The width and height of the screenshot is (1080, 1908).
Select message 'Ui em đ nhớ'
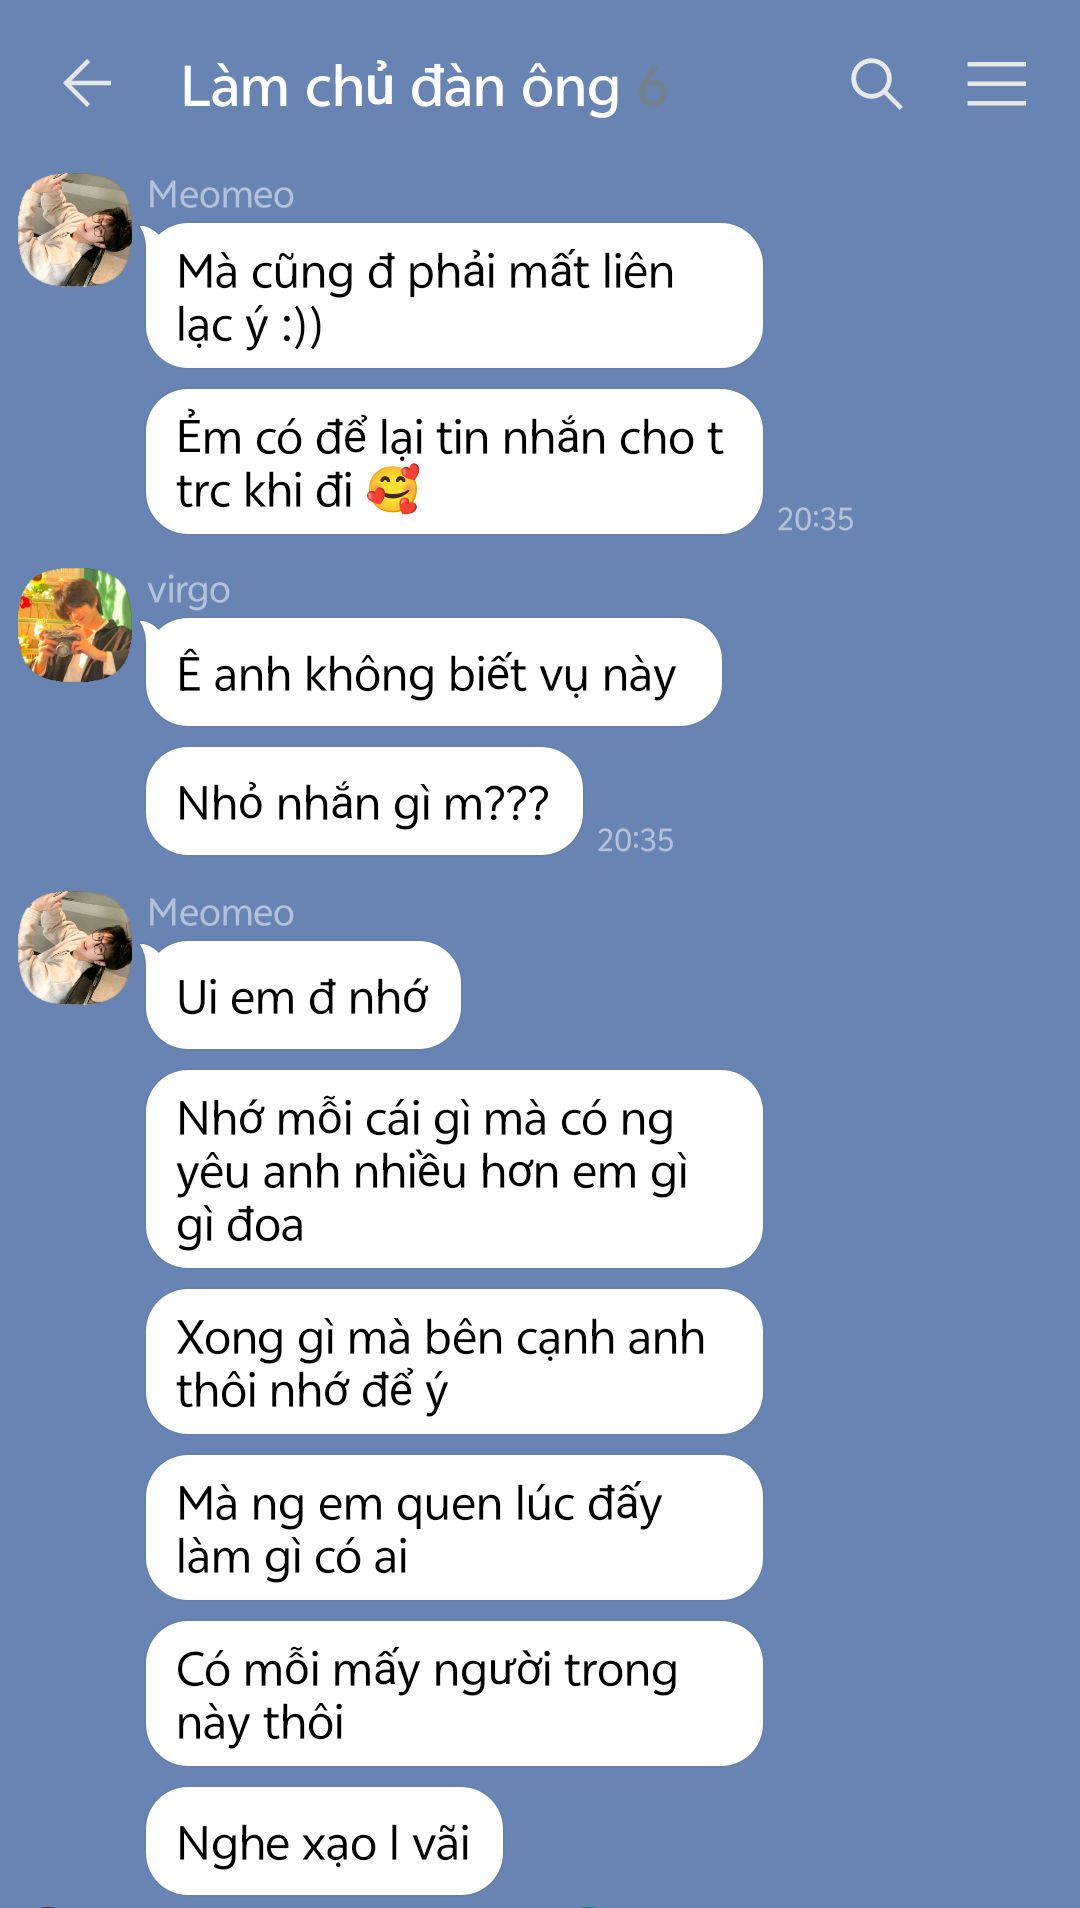pyautogui.click(x=303, y=995)
